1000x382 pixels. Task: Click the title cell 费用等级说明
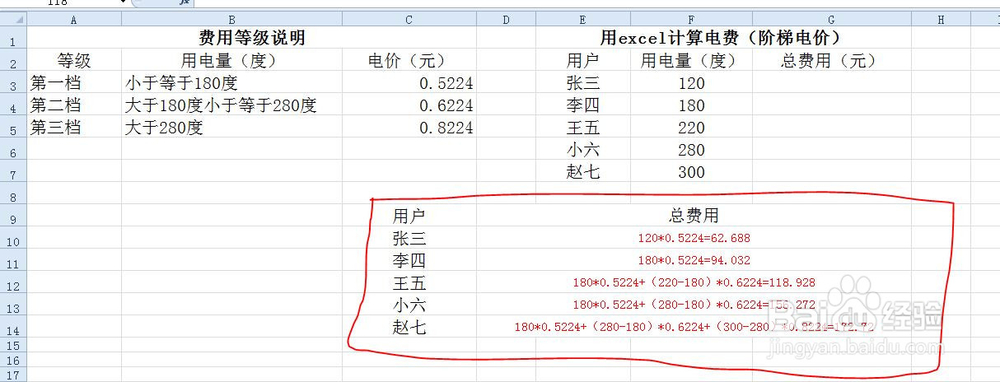pyautogui.click(x=252, y=38)
